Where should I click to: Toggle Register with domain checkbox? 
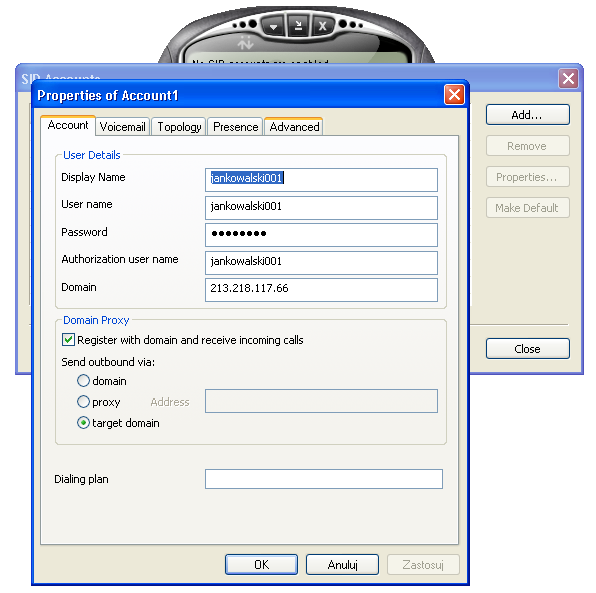coord(68,339)
